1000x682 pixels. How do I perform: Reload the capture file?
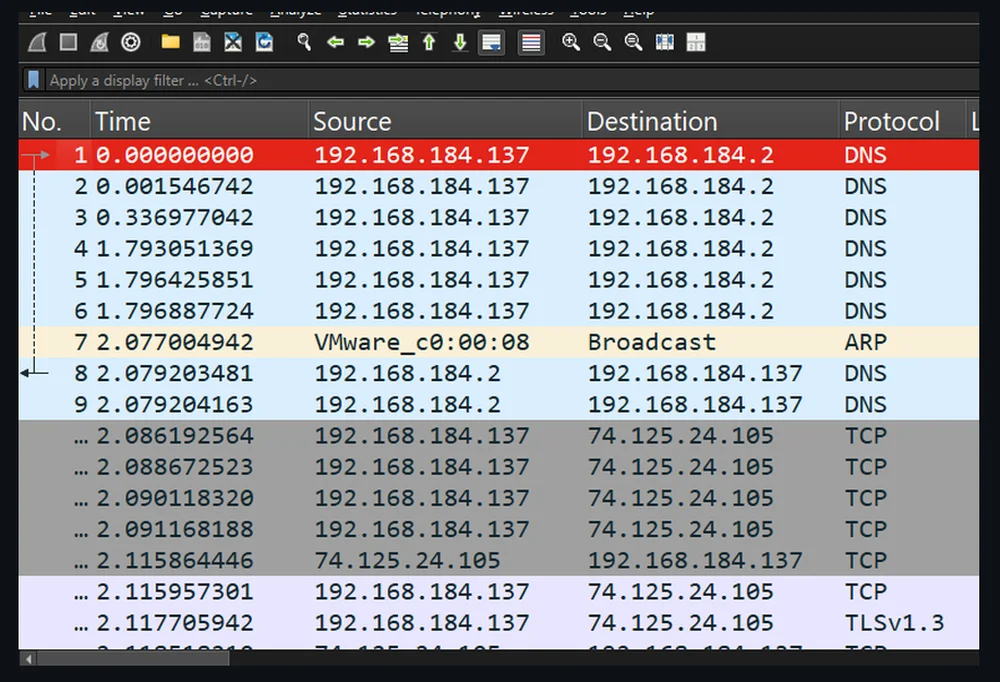[264, 43]
